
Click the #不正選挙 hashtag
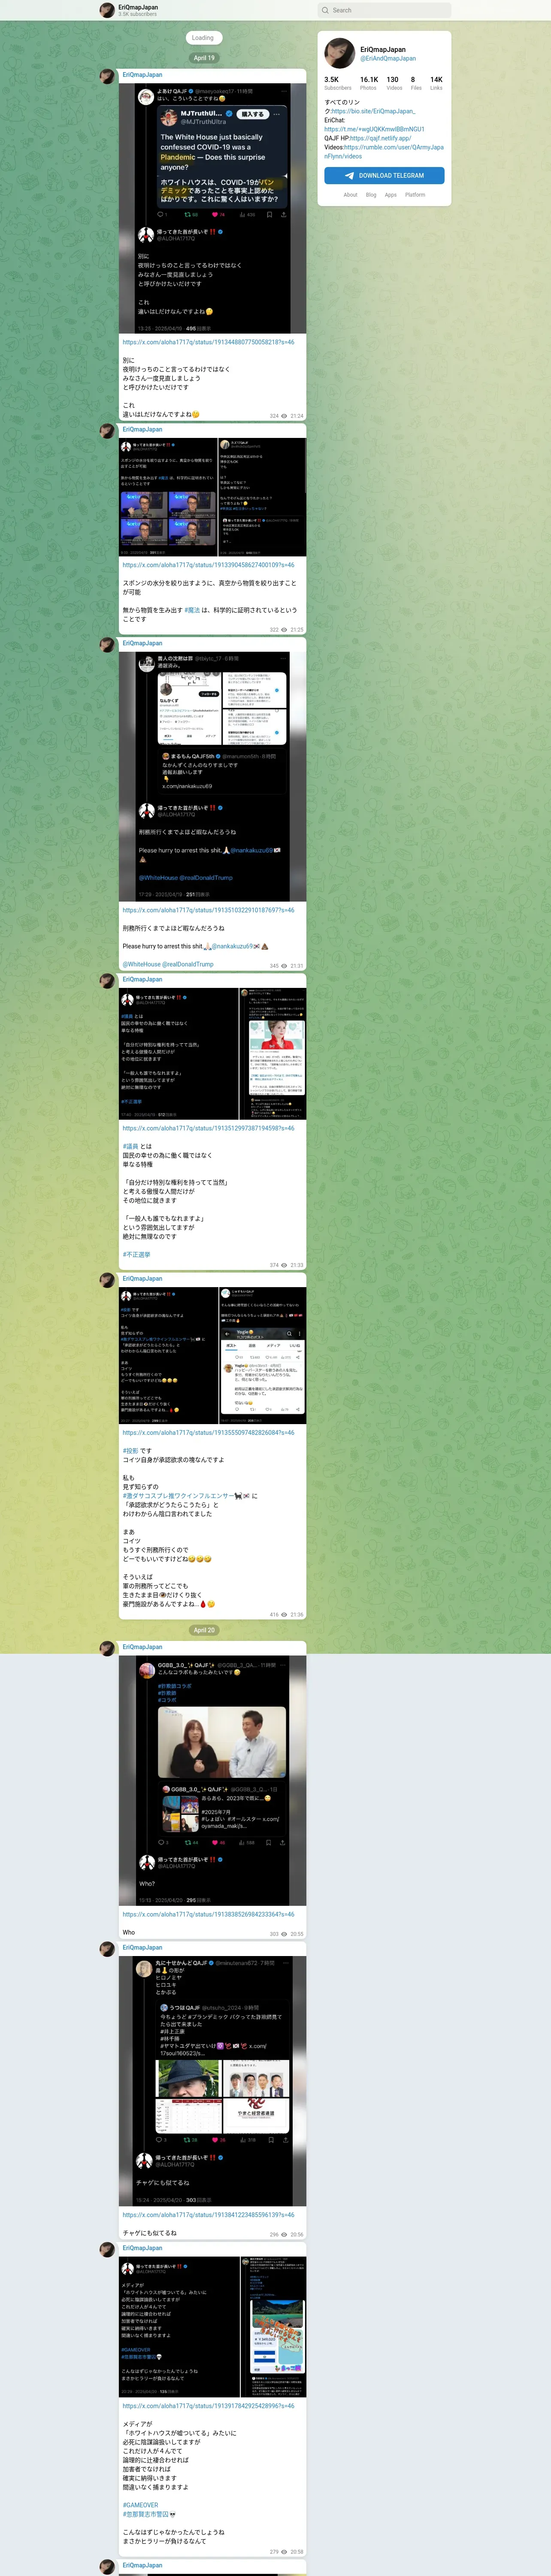(136, 1254)
